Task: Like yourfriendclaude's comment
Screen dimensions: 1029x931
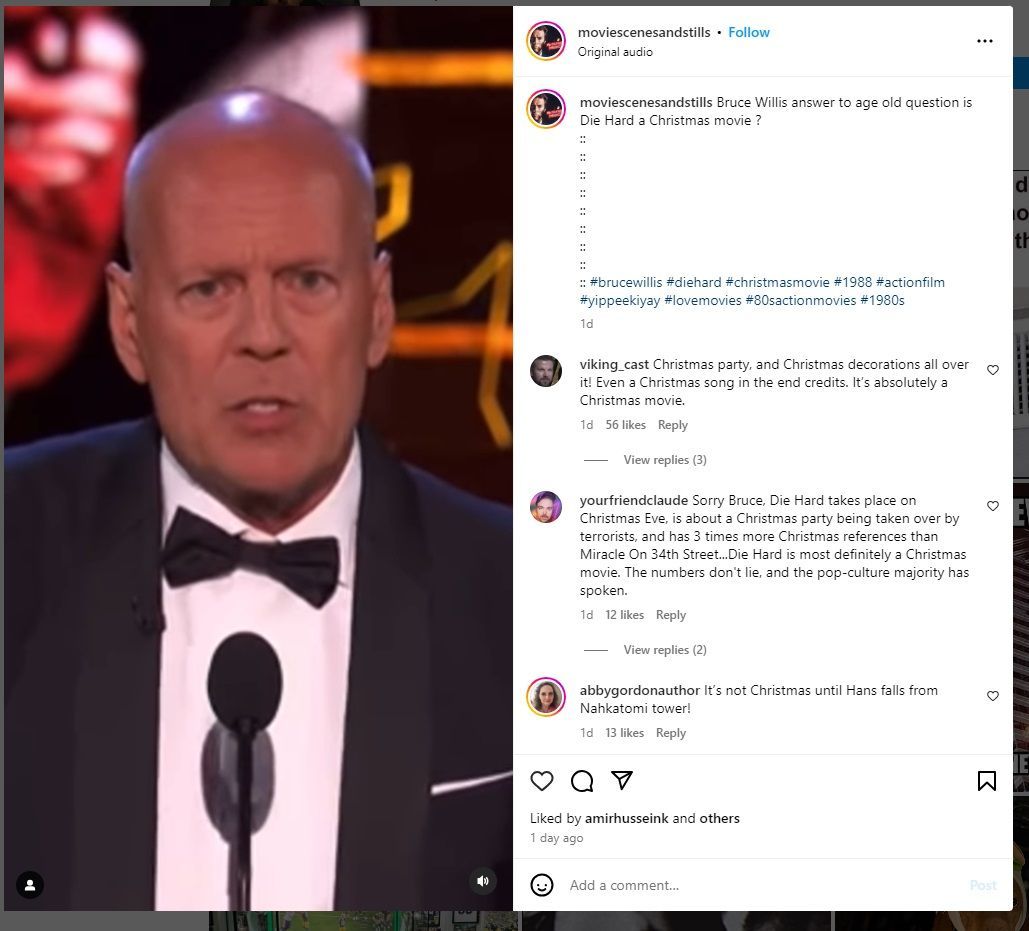Action: (x=993, y=506)
